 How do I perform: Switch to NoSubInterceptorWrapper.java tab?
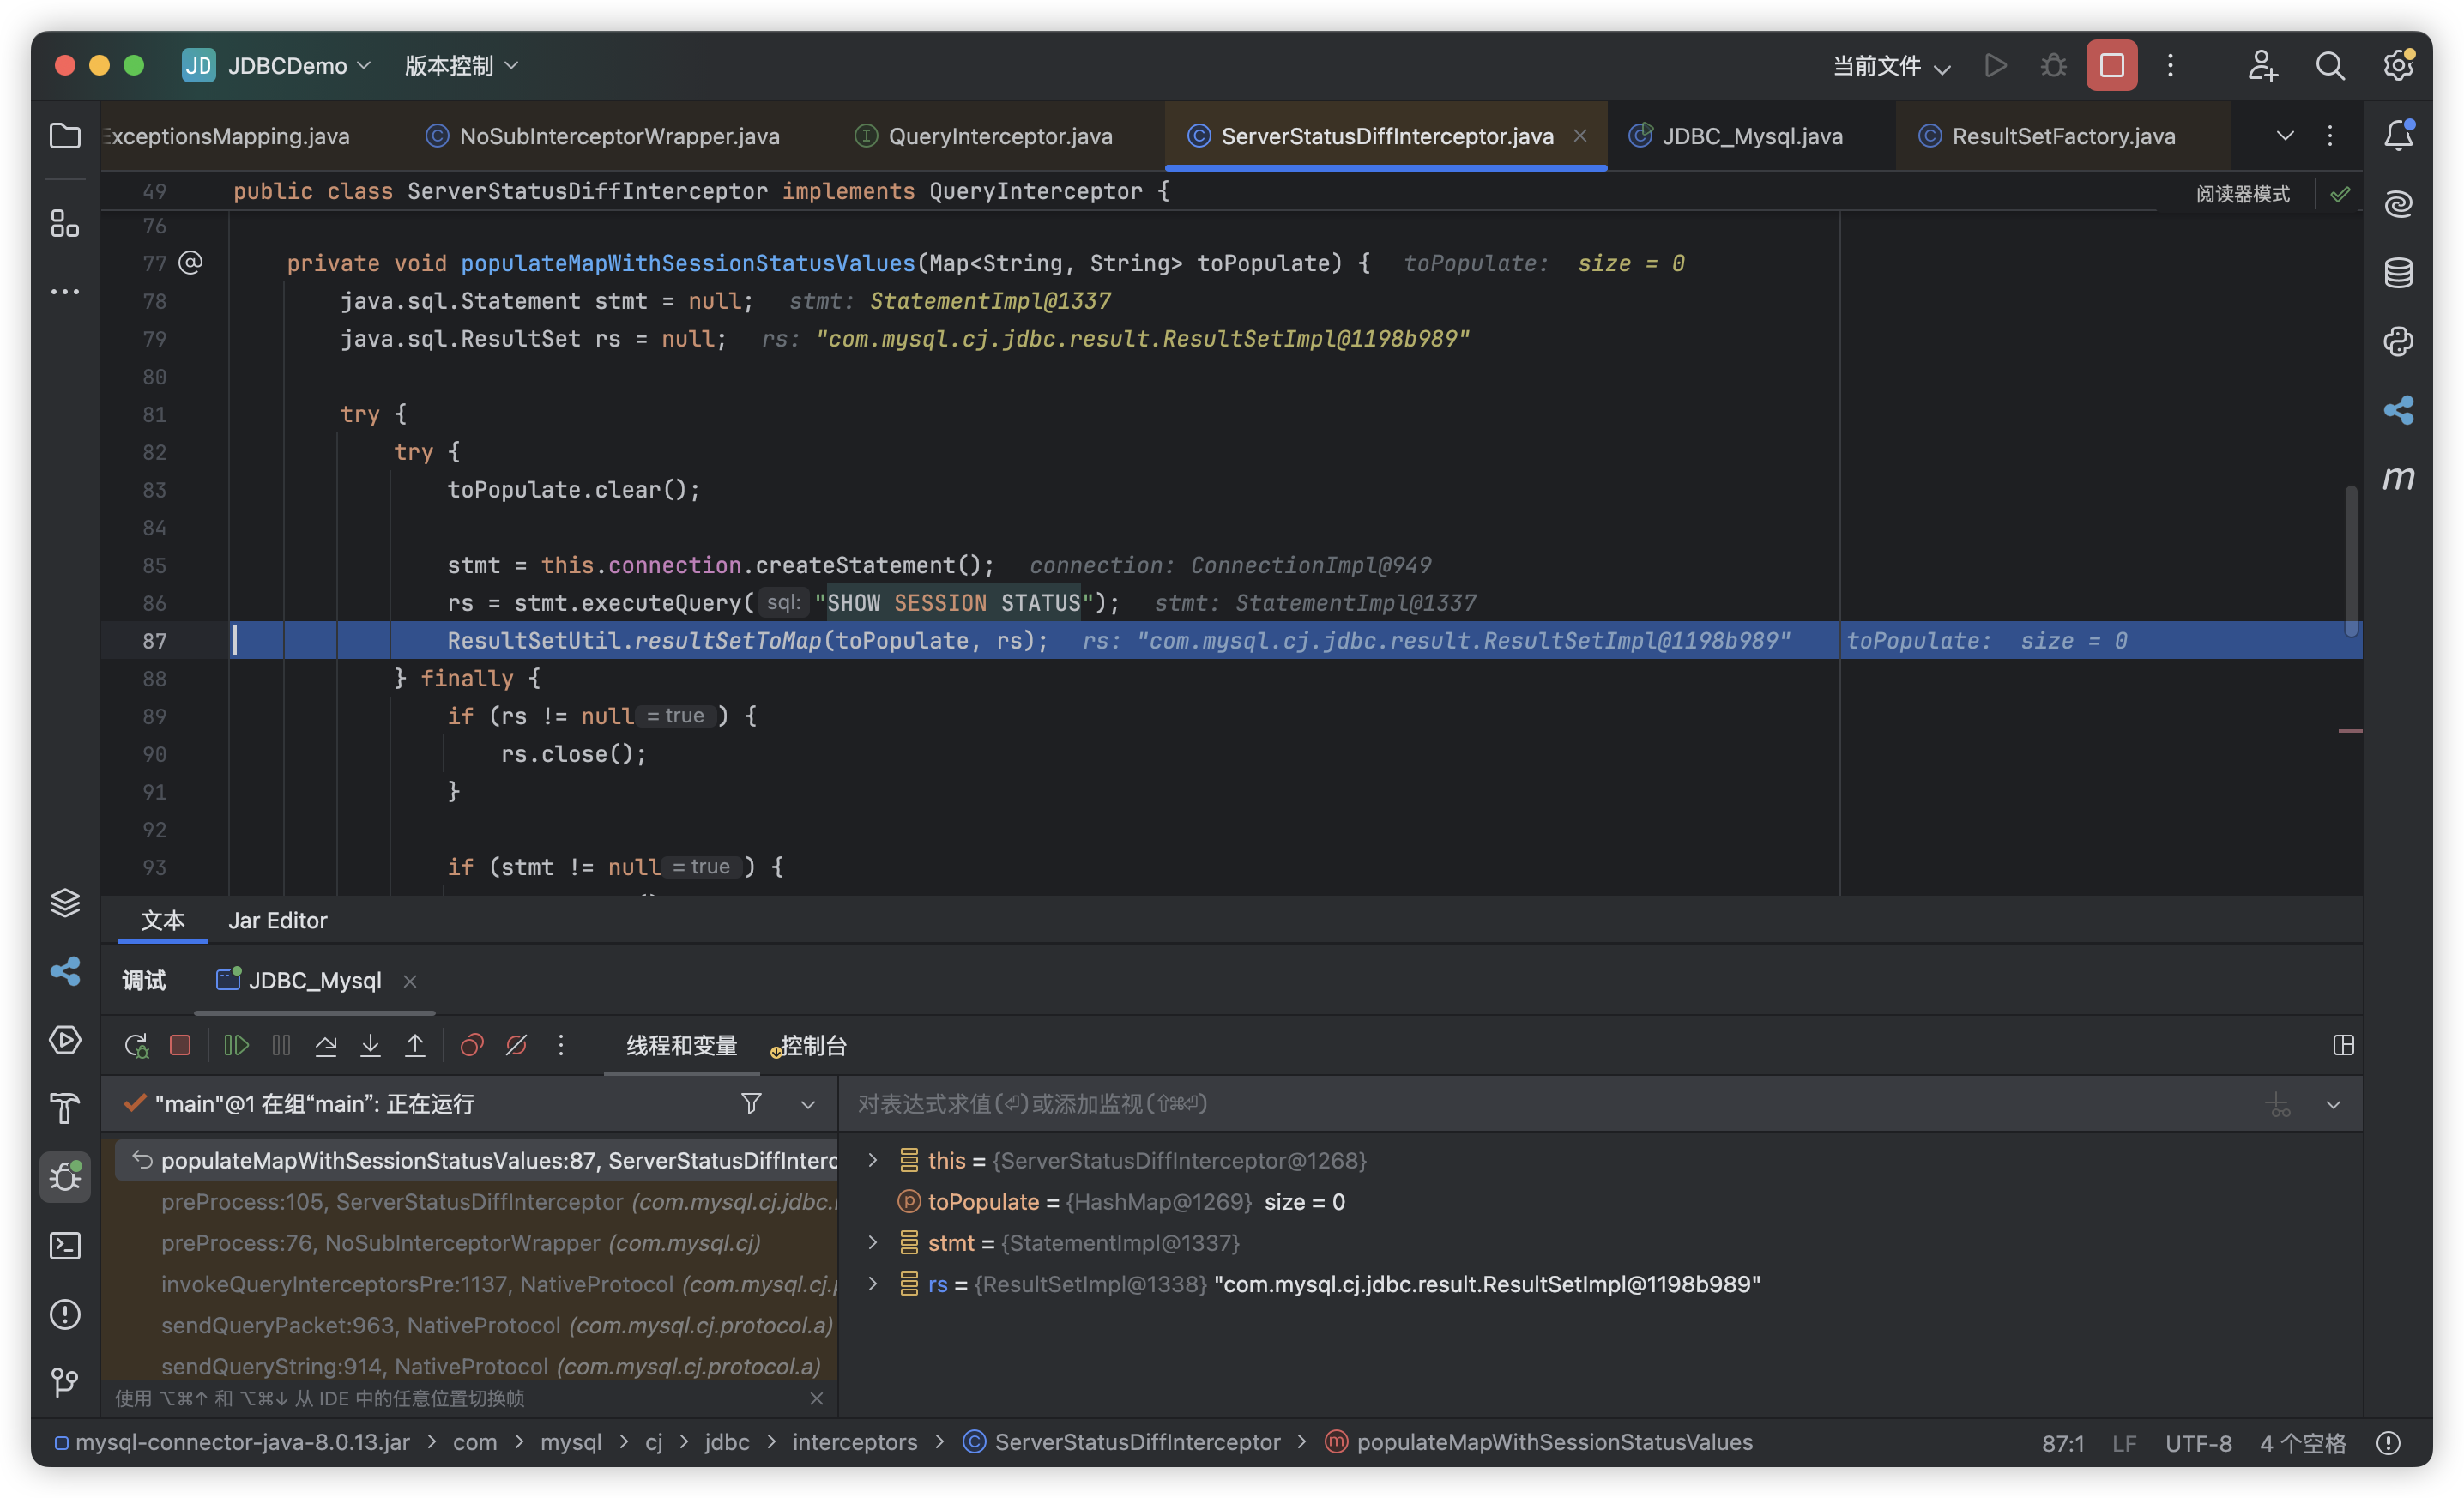tap(602, 136)
